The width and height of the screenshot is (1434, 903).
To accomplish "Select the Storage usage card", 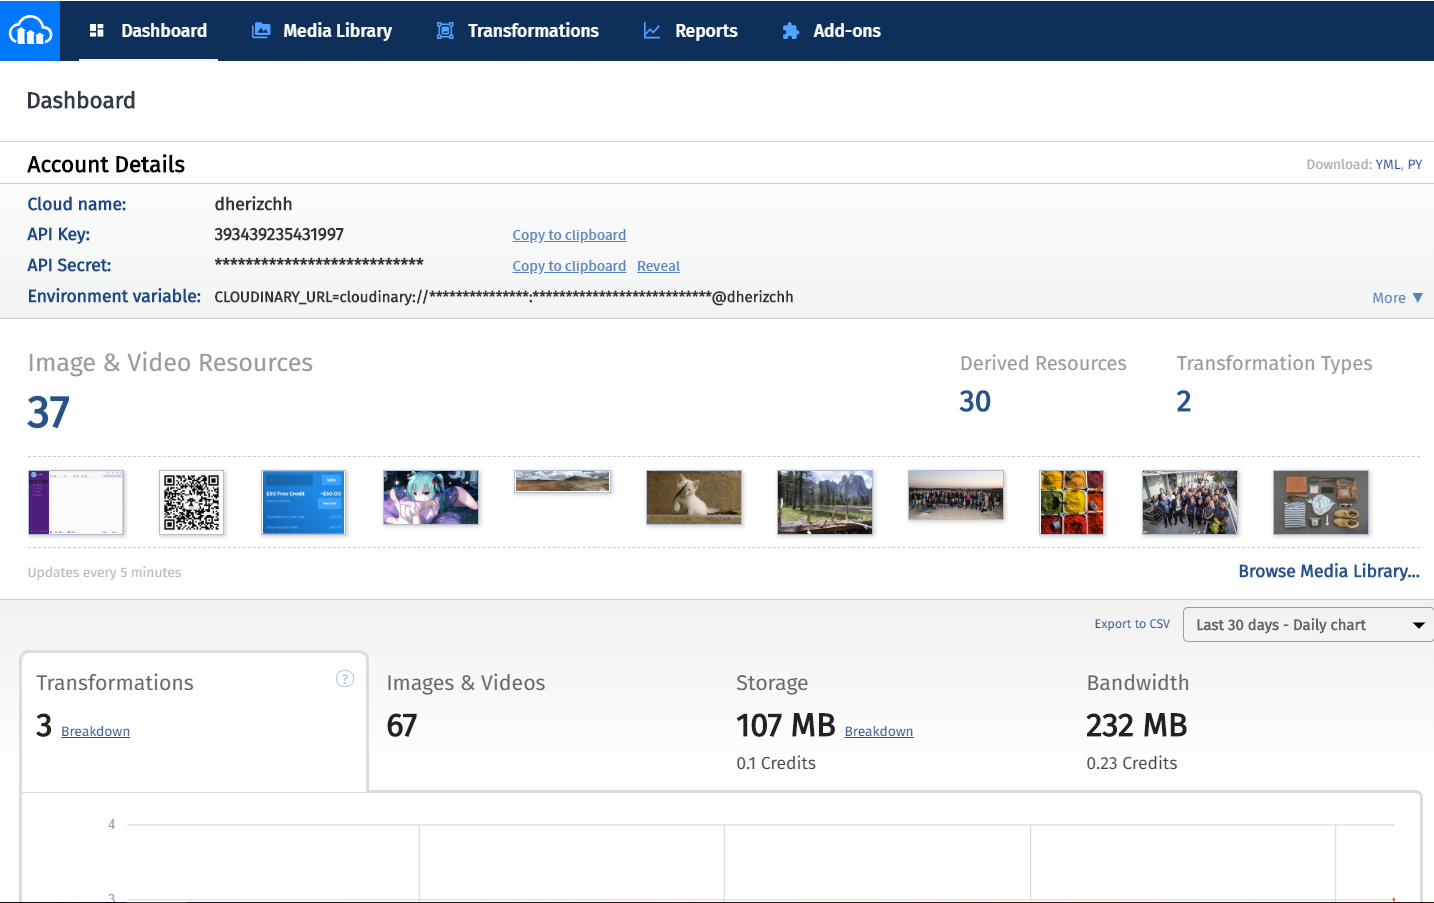I will [x=894, y=722].
